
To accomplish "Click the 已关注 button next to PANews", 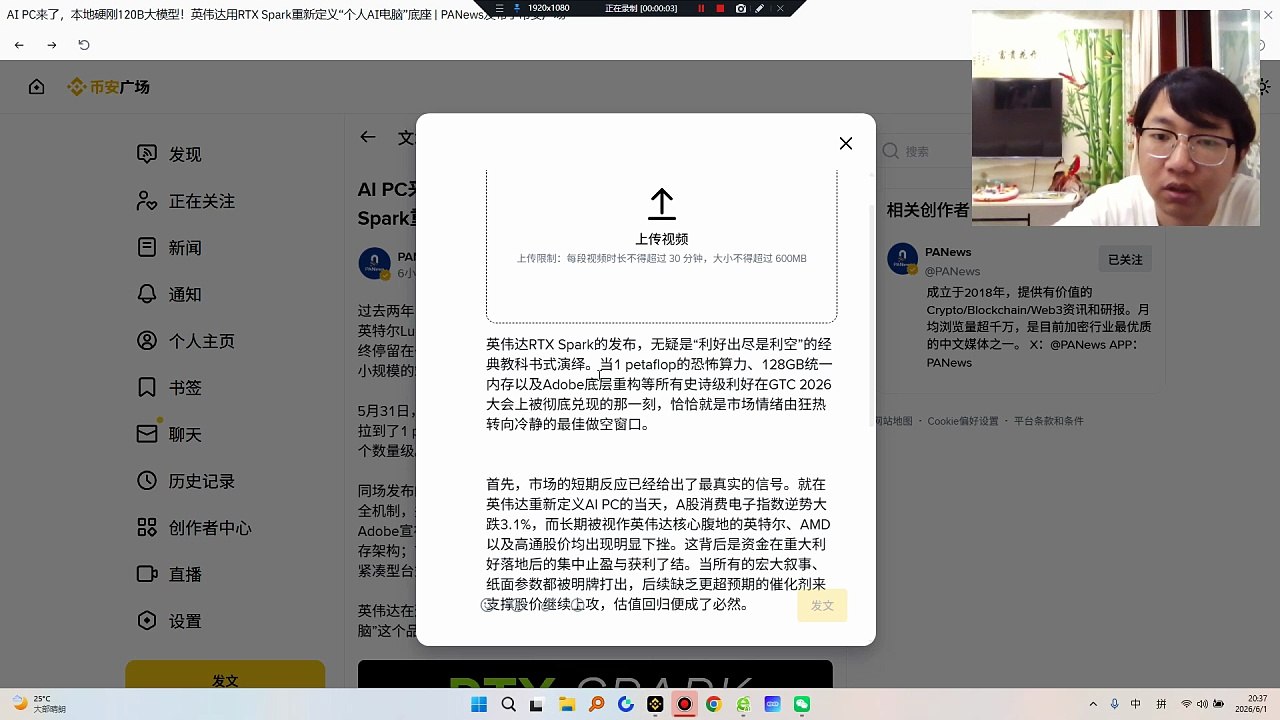I will pyautogui.click(x=1125, y=259).
